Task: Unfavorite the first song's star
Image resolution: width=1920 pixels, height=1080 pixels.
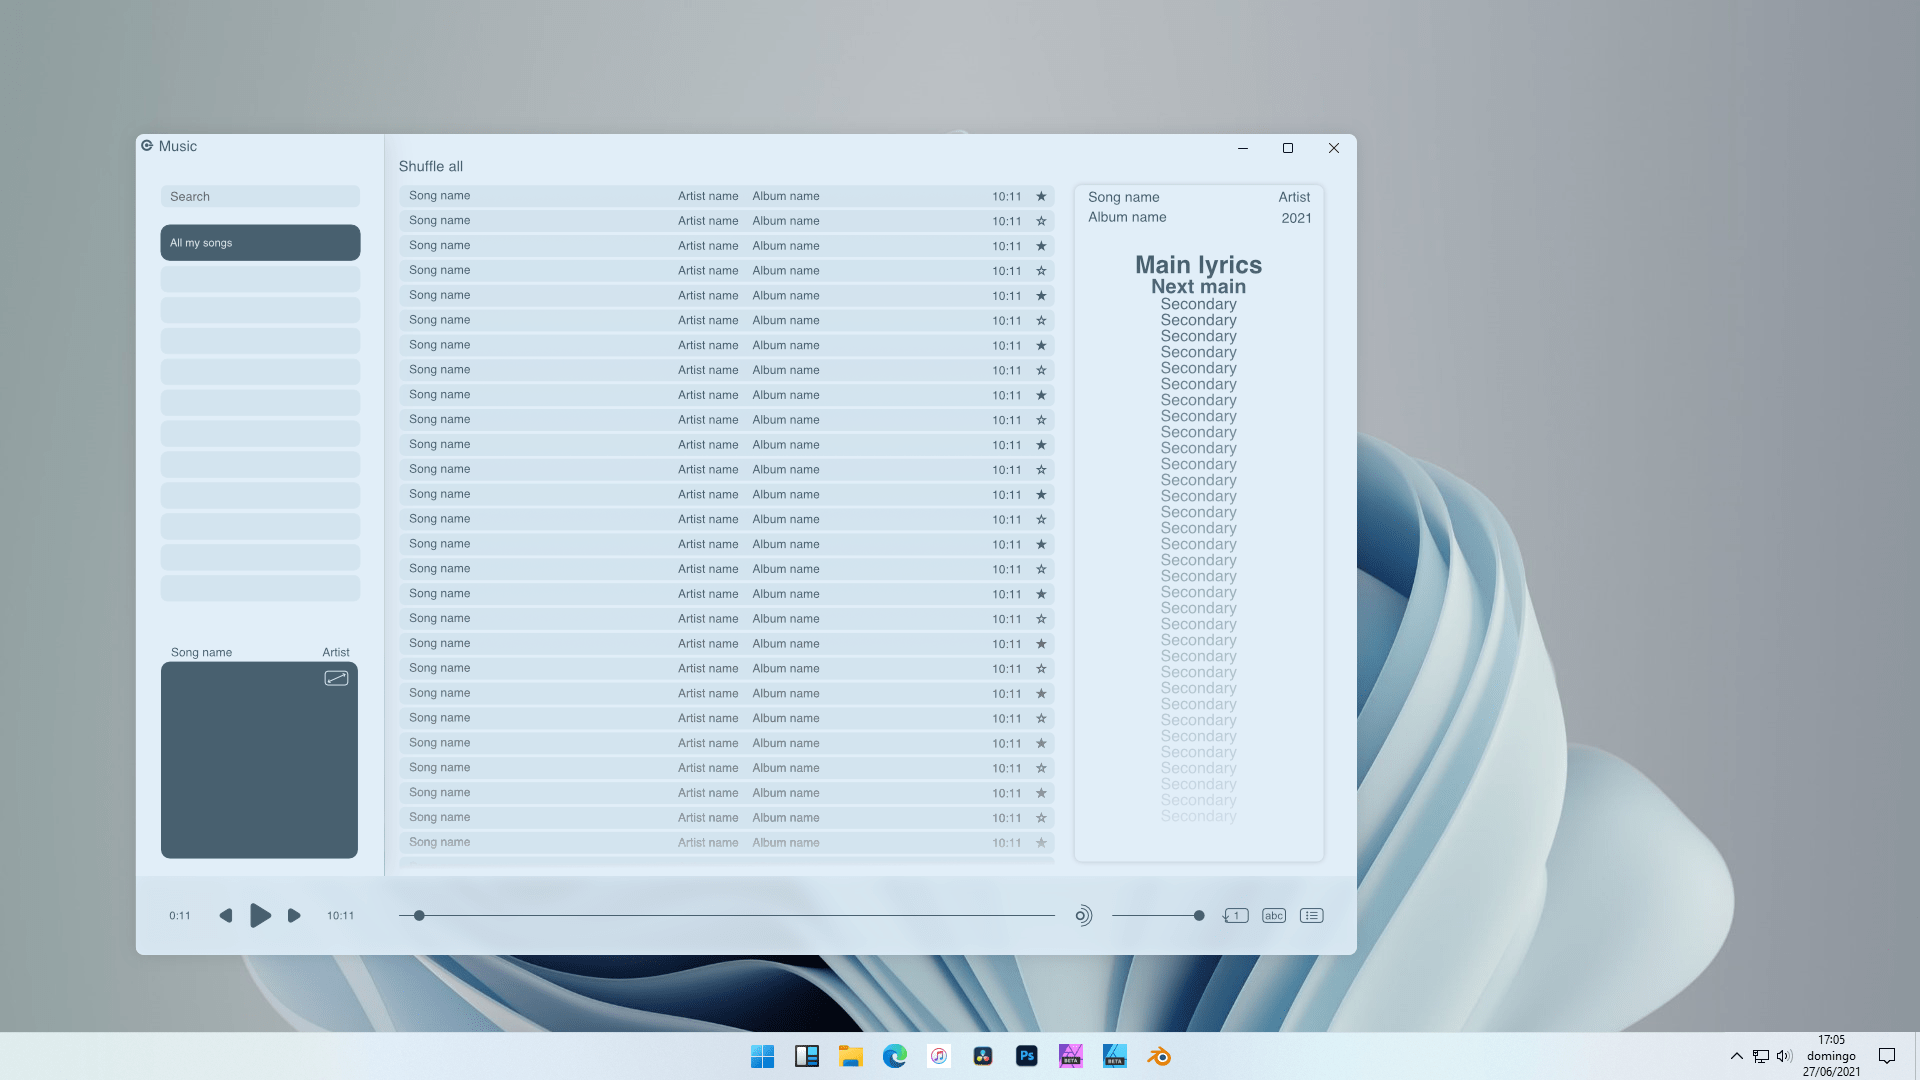Action: (1040, 196)
